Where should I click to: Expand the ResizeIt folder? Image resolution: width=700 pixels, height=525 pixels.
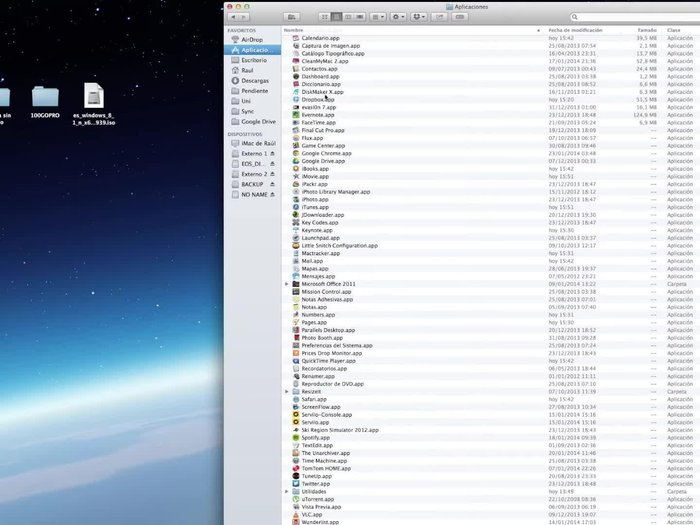coord(287,391)
